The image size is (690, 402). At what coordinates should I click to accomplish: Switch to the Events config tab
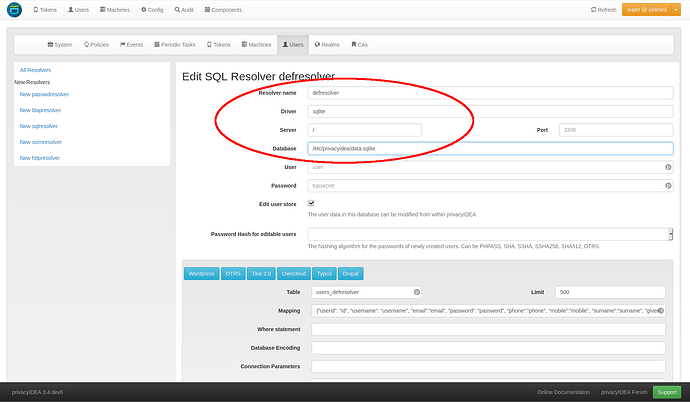click(x=132, y=45)
